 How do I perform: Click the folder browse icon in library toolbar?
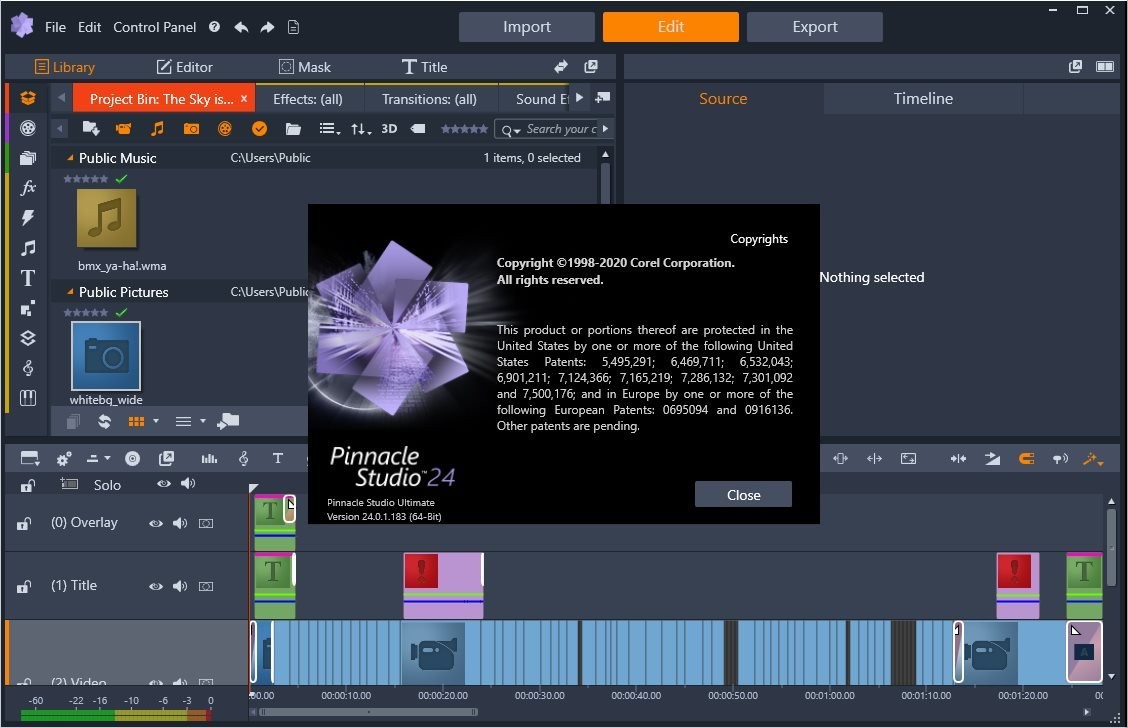[293, 129]
